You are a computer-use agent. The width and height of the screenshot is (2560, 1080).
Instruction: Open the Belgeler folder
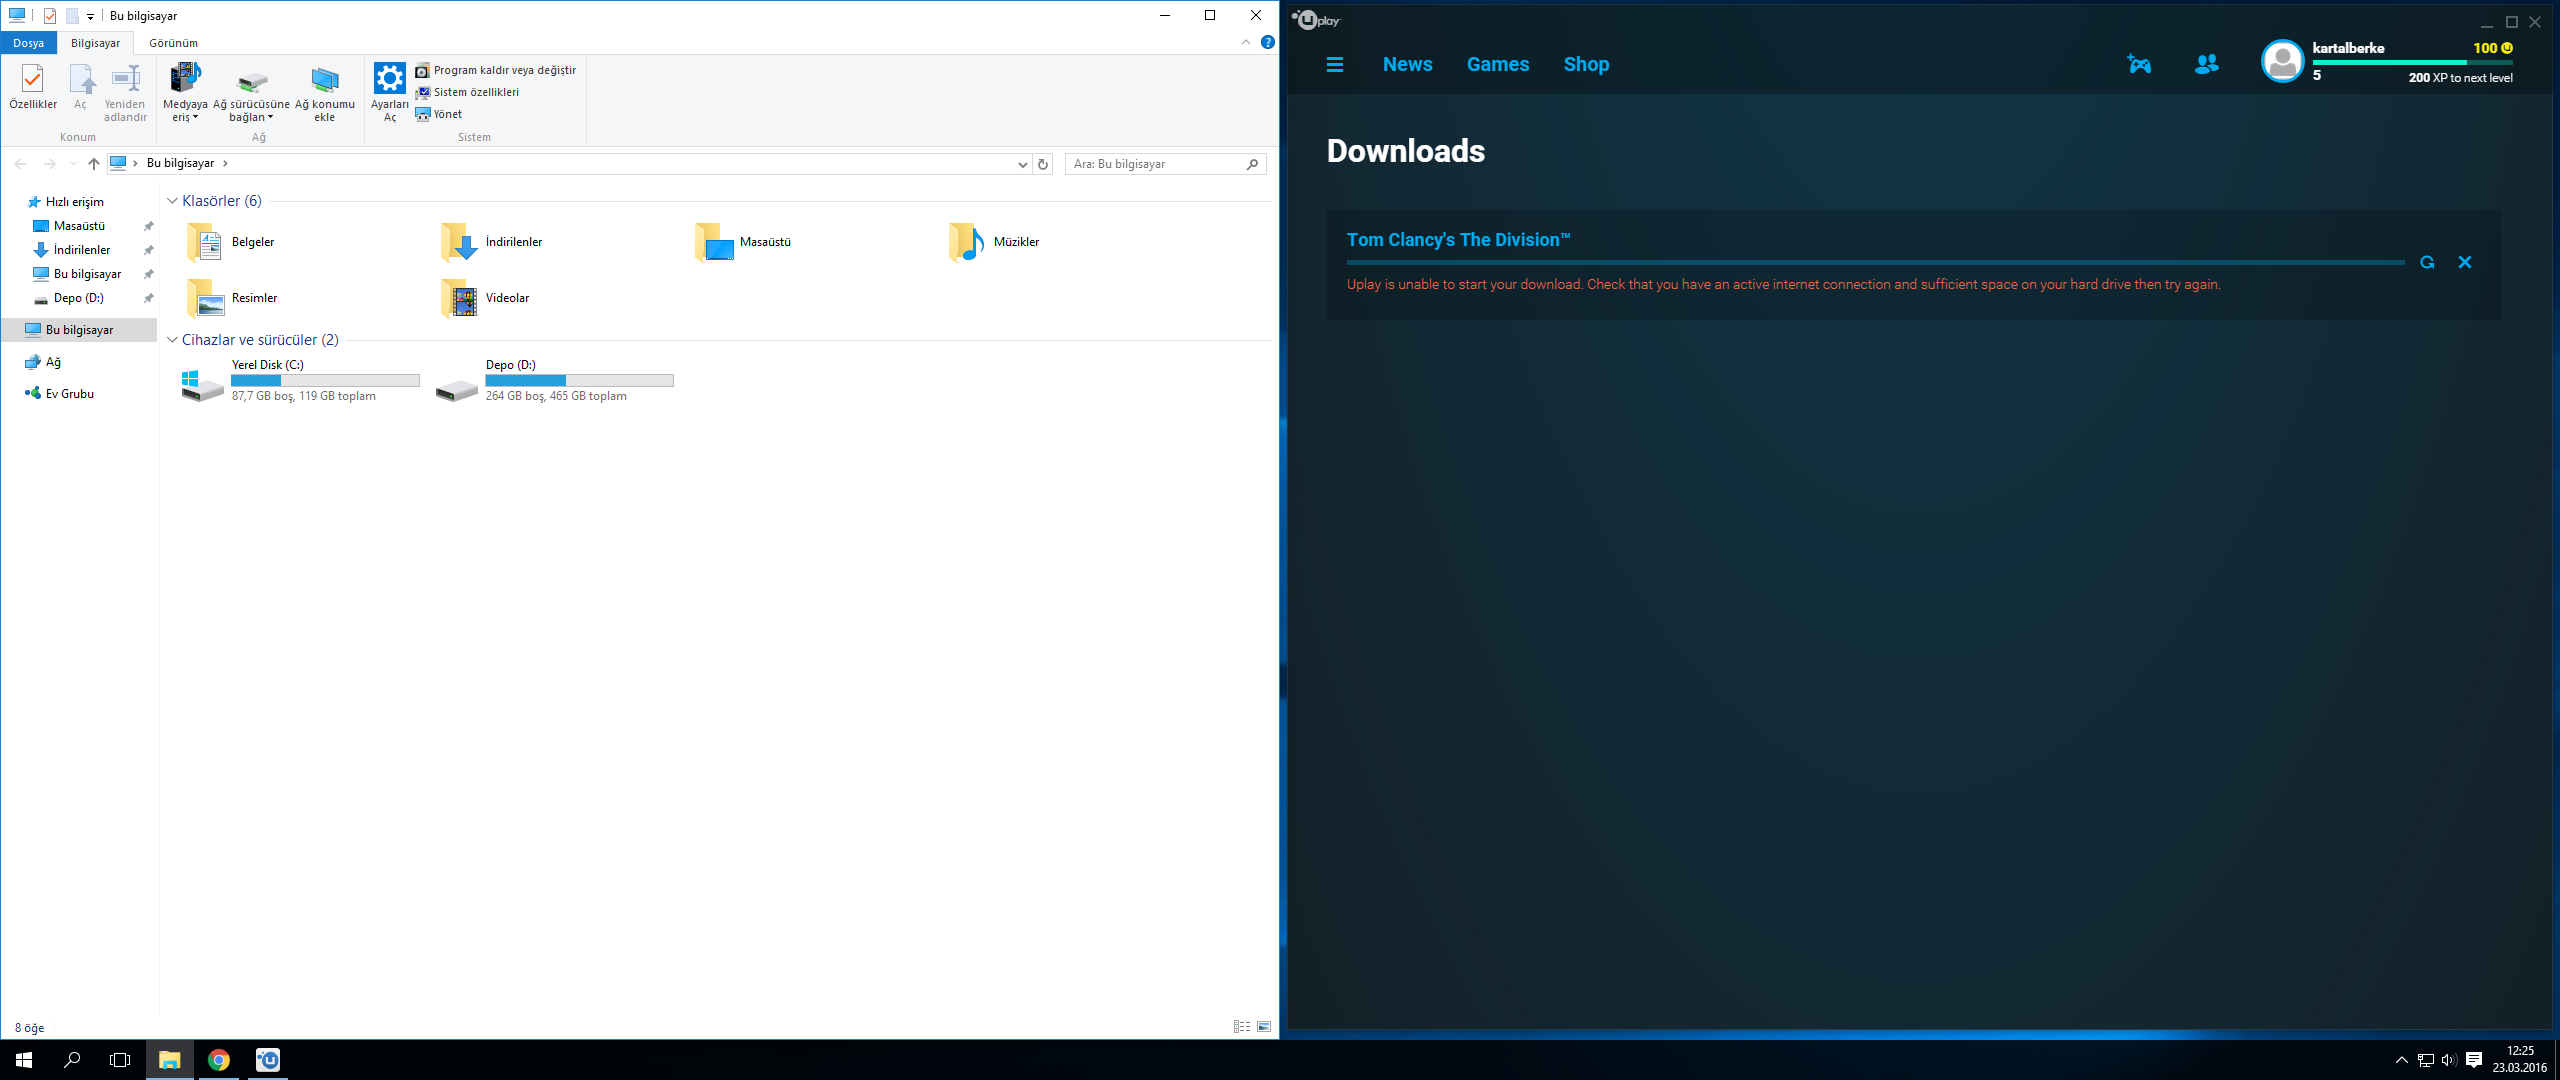coord(231,242)
